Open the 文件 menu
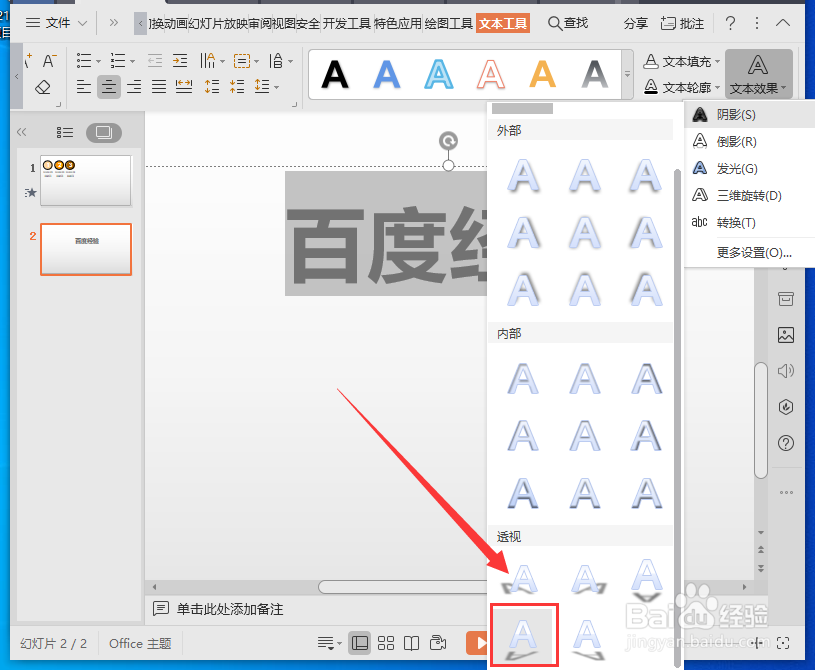 coord(56,23)
